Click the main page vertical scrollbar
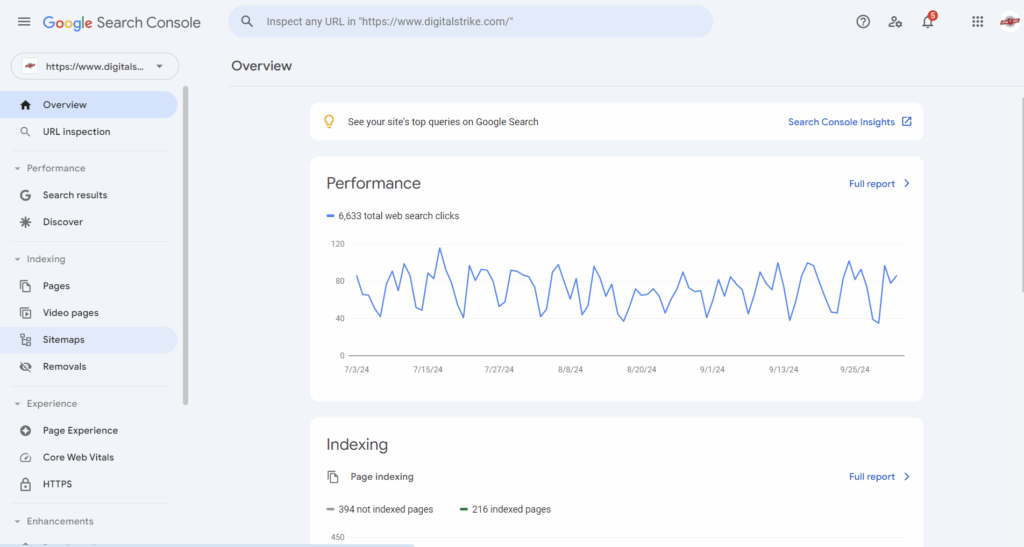 [1021, 195]
